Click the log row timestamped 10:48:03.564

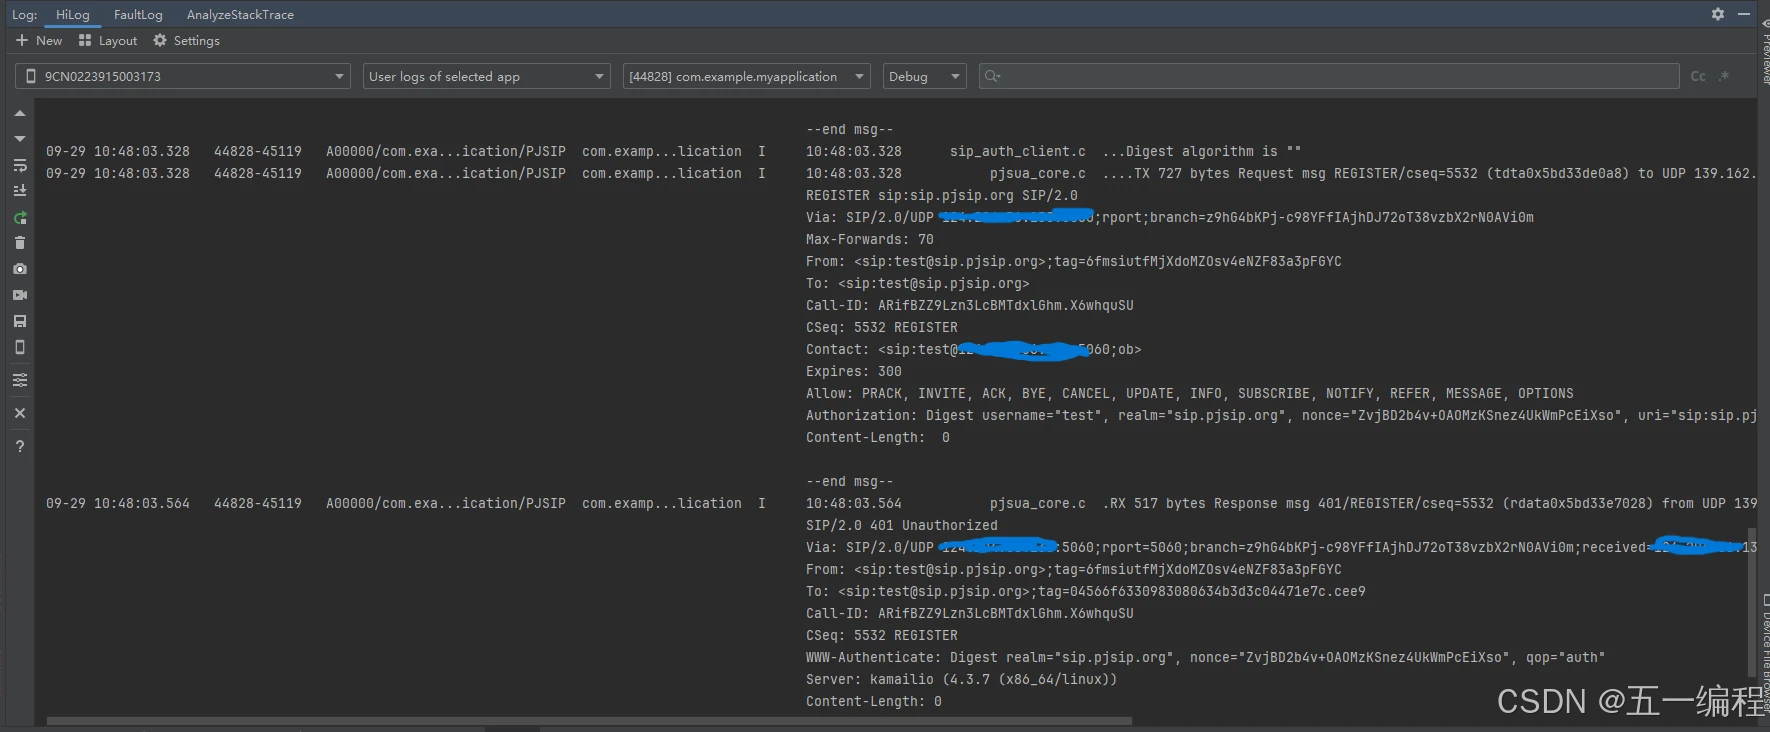coord(900,503)
